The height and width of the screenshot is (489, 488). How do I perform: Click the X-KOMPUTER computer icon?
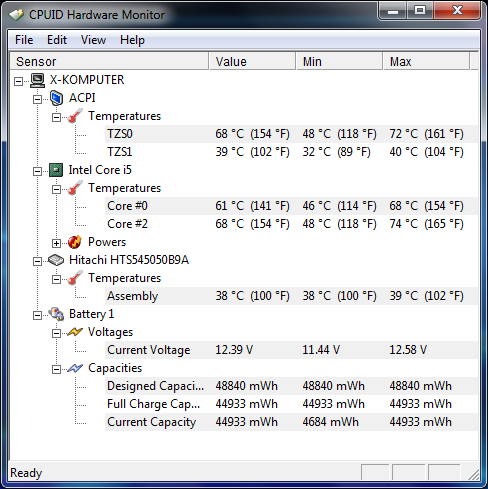(37, 80)
